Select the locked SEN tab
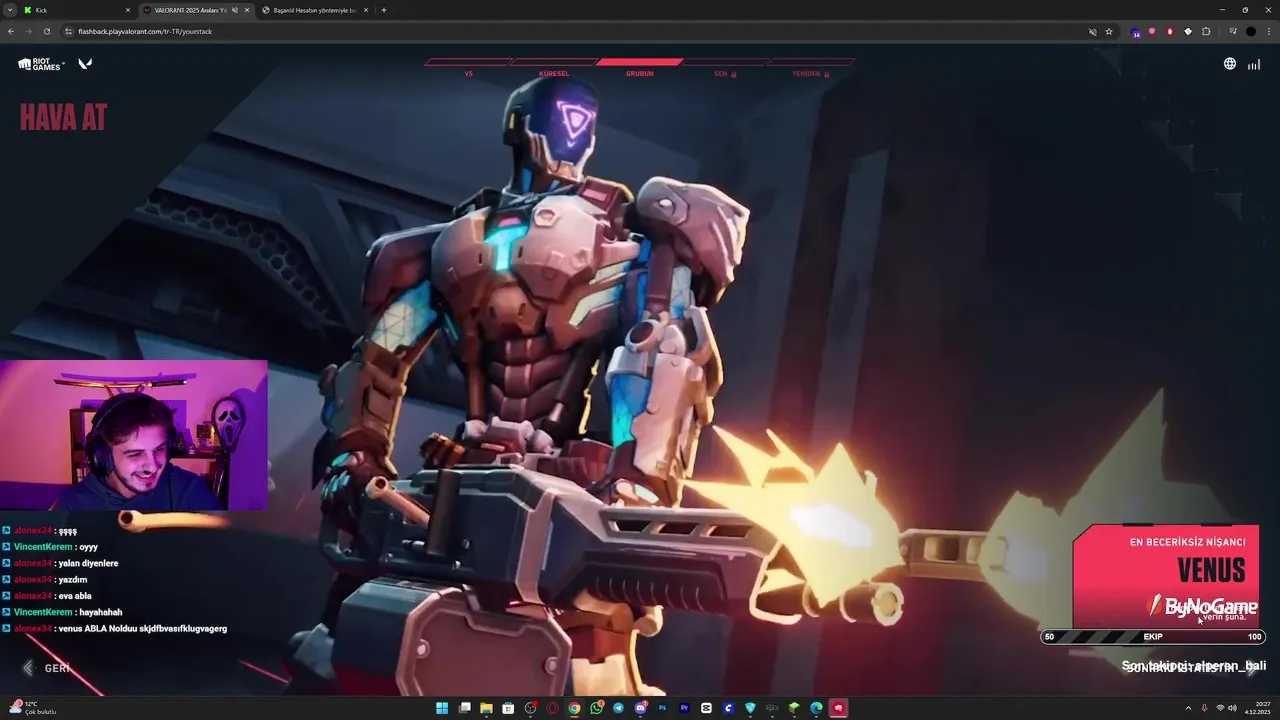 [x=725, y=69]
